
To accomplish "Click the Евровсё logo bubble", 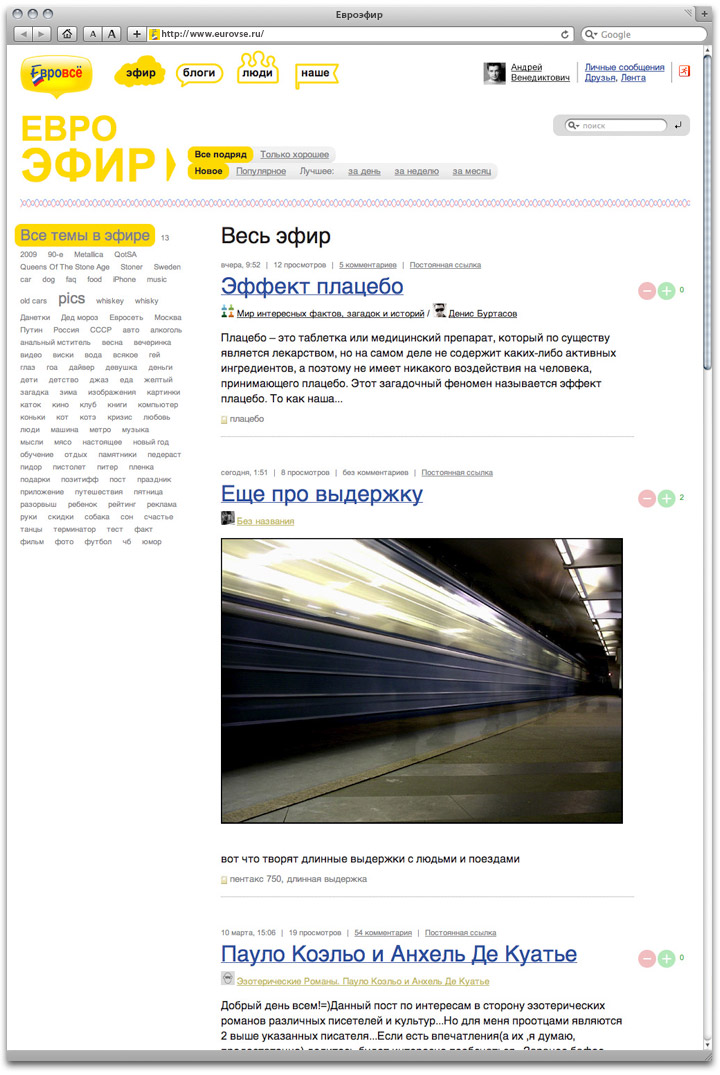I will click(x=56, y=73).
